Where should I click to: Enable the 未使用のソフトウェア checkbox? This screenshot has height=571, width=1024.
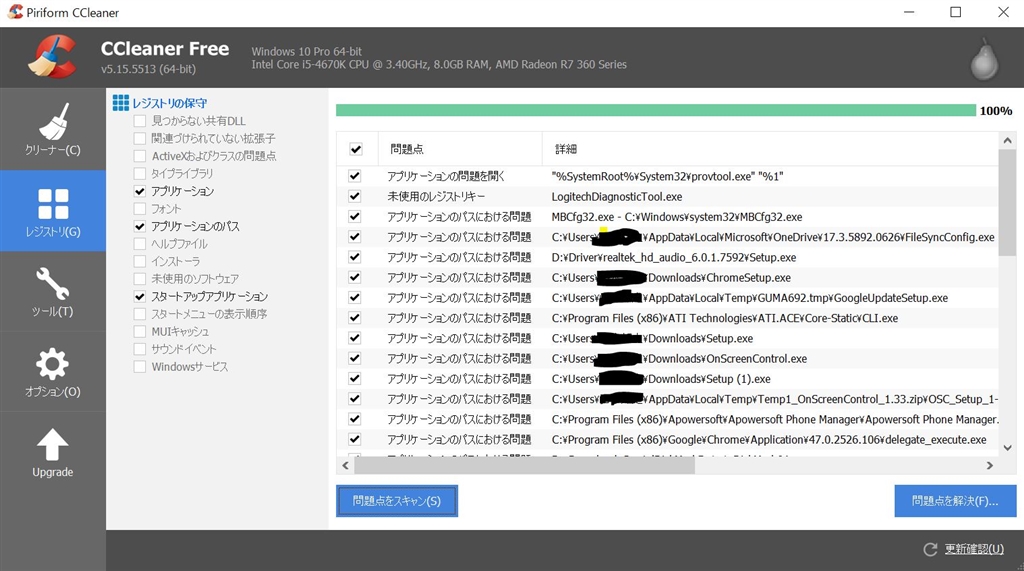[140, 279]
